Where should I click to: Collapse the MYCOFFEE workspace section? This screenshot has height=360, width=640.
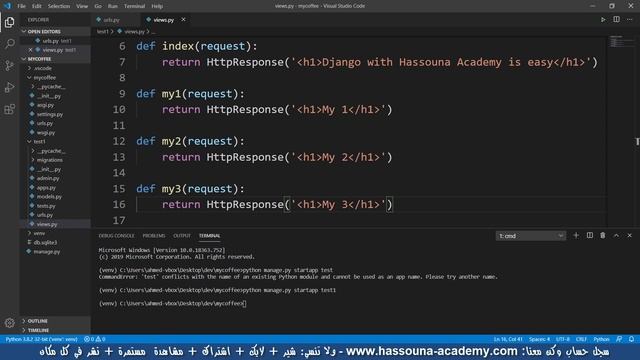tap(55, 59)
